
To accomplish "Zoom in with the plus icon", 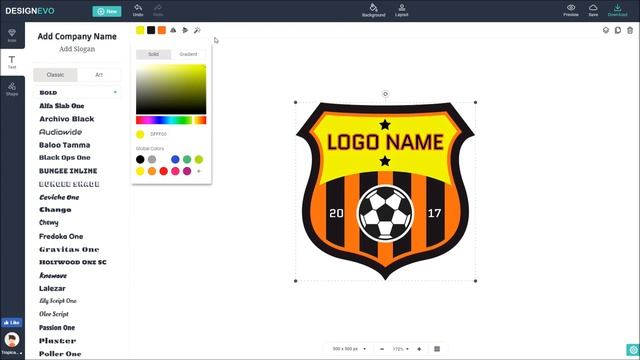I will pyautogui.click(x=419, y=349).
